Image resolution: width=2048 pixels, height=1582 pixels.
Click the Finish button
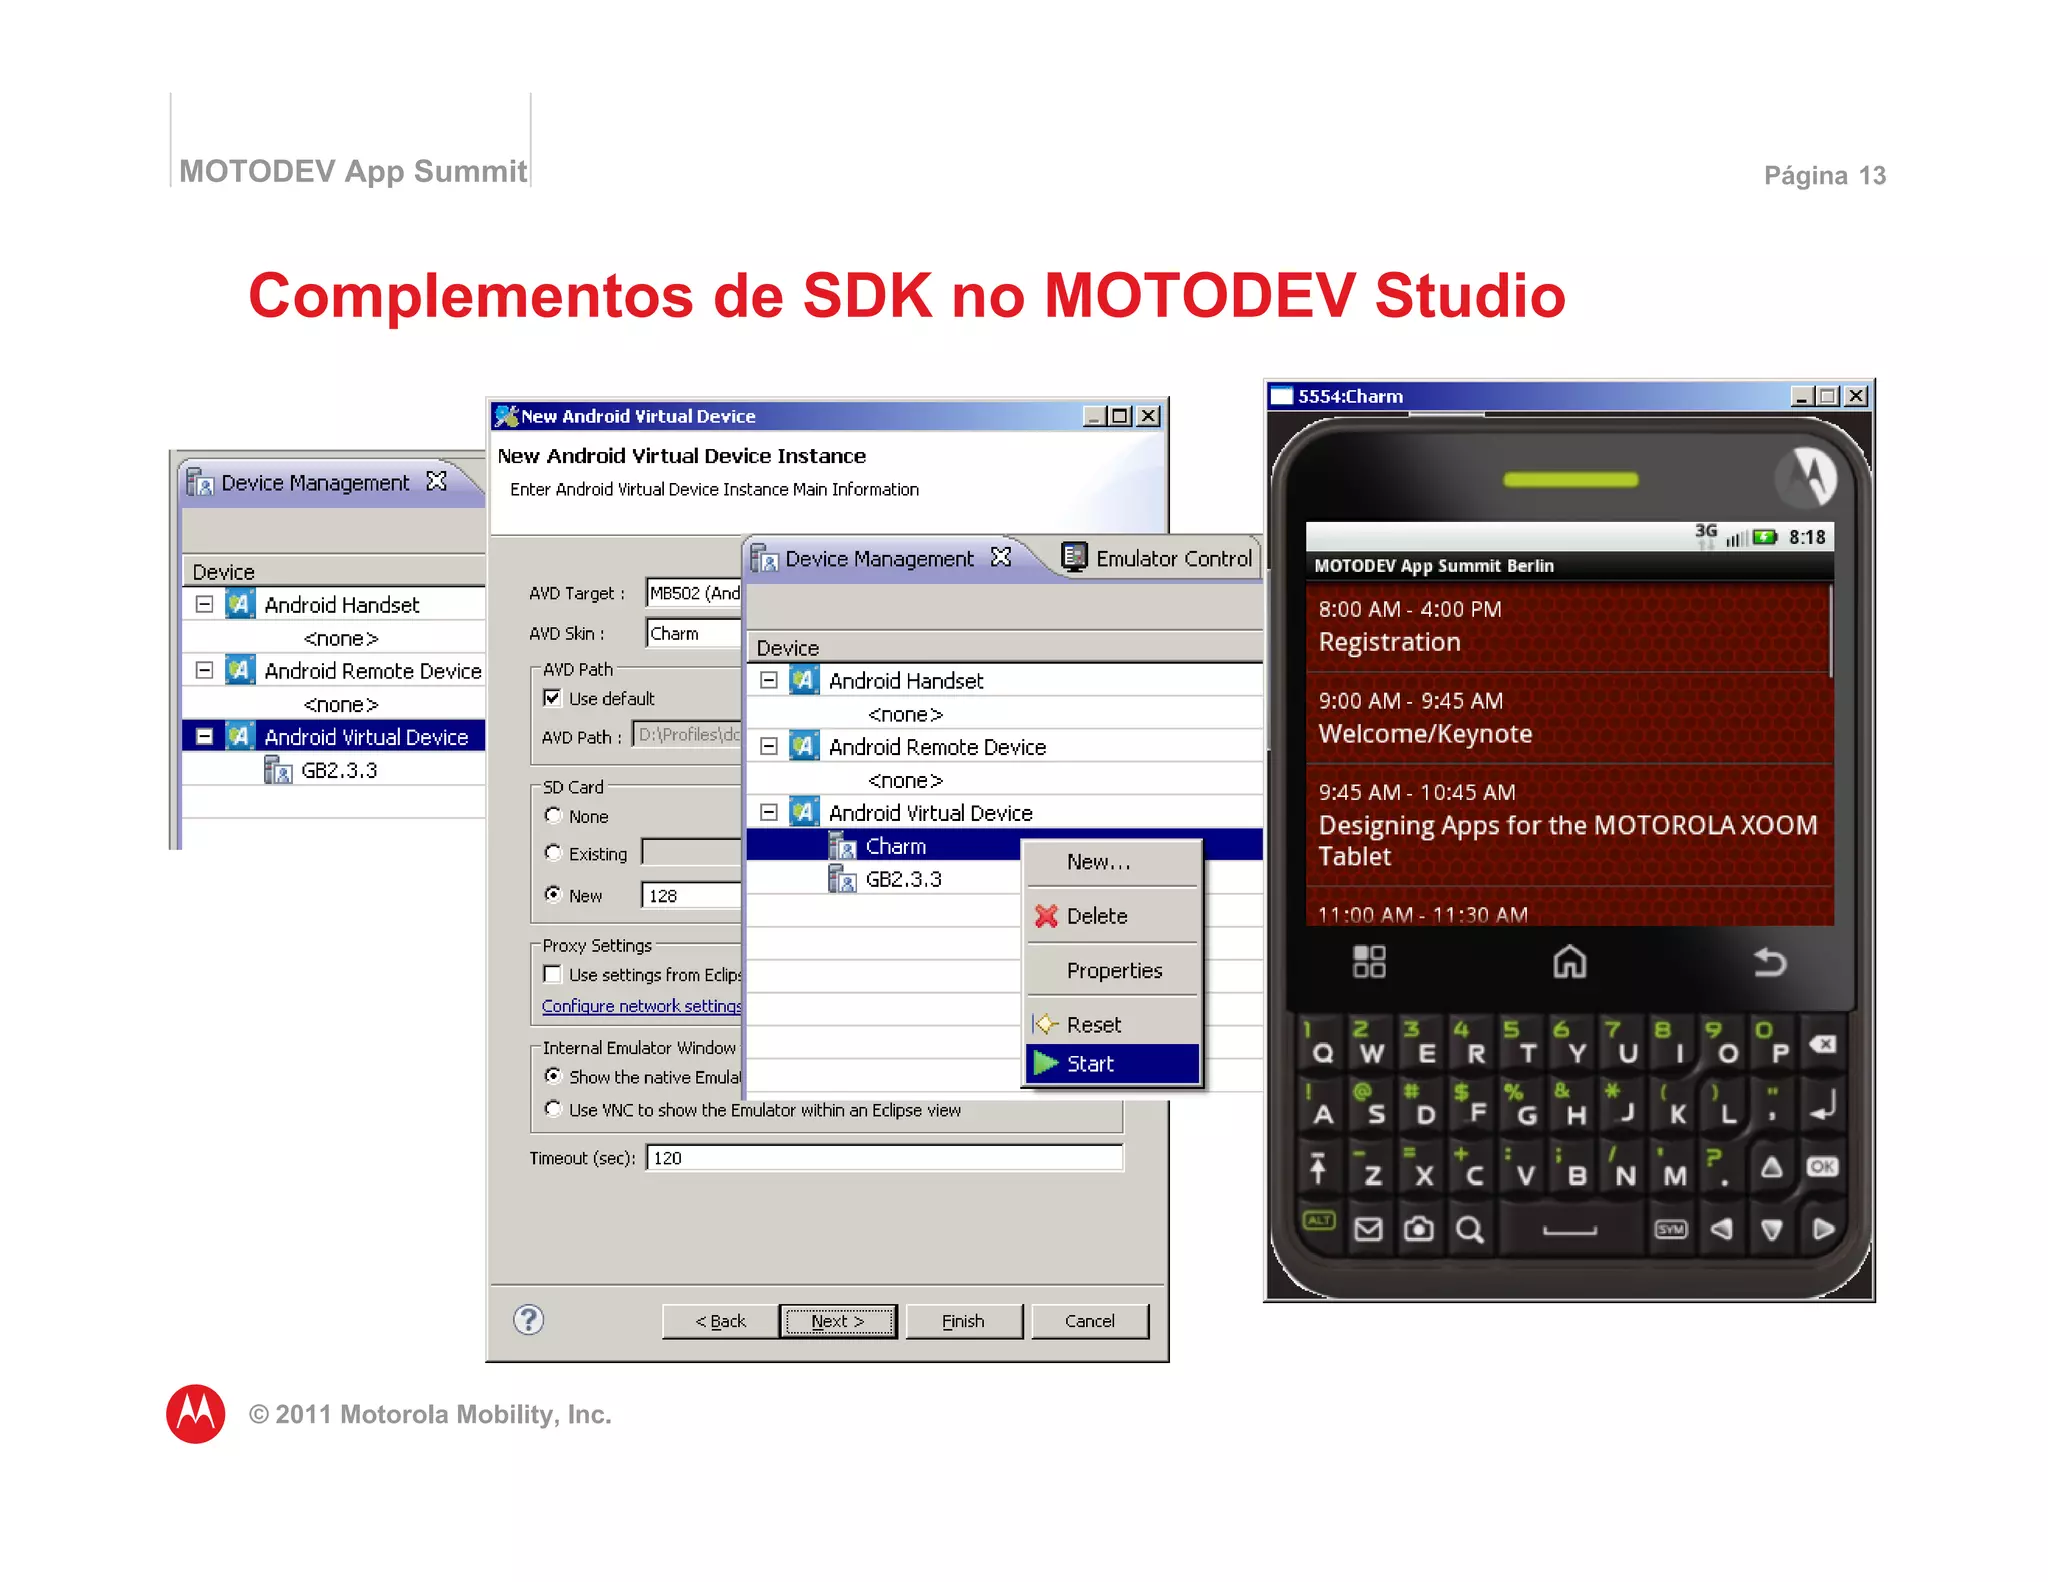tap(963, 1321)
